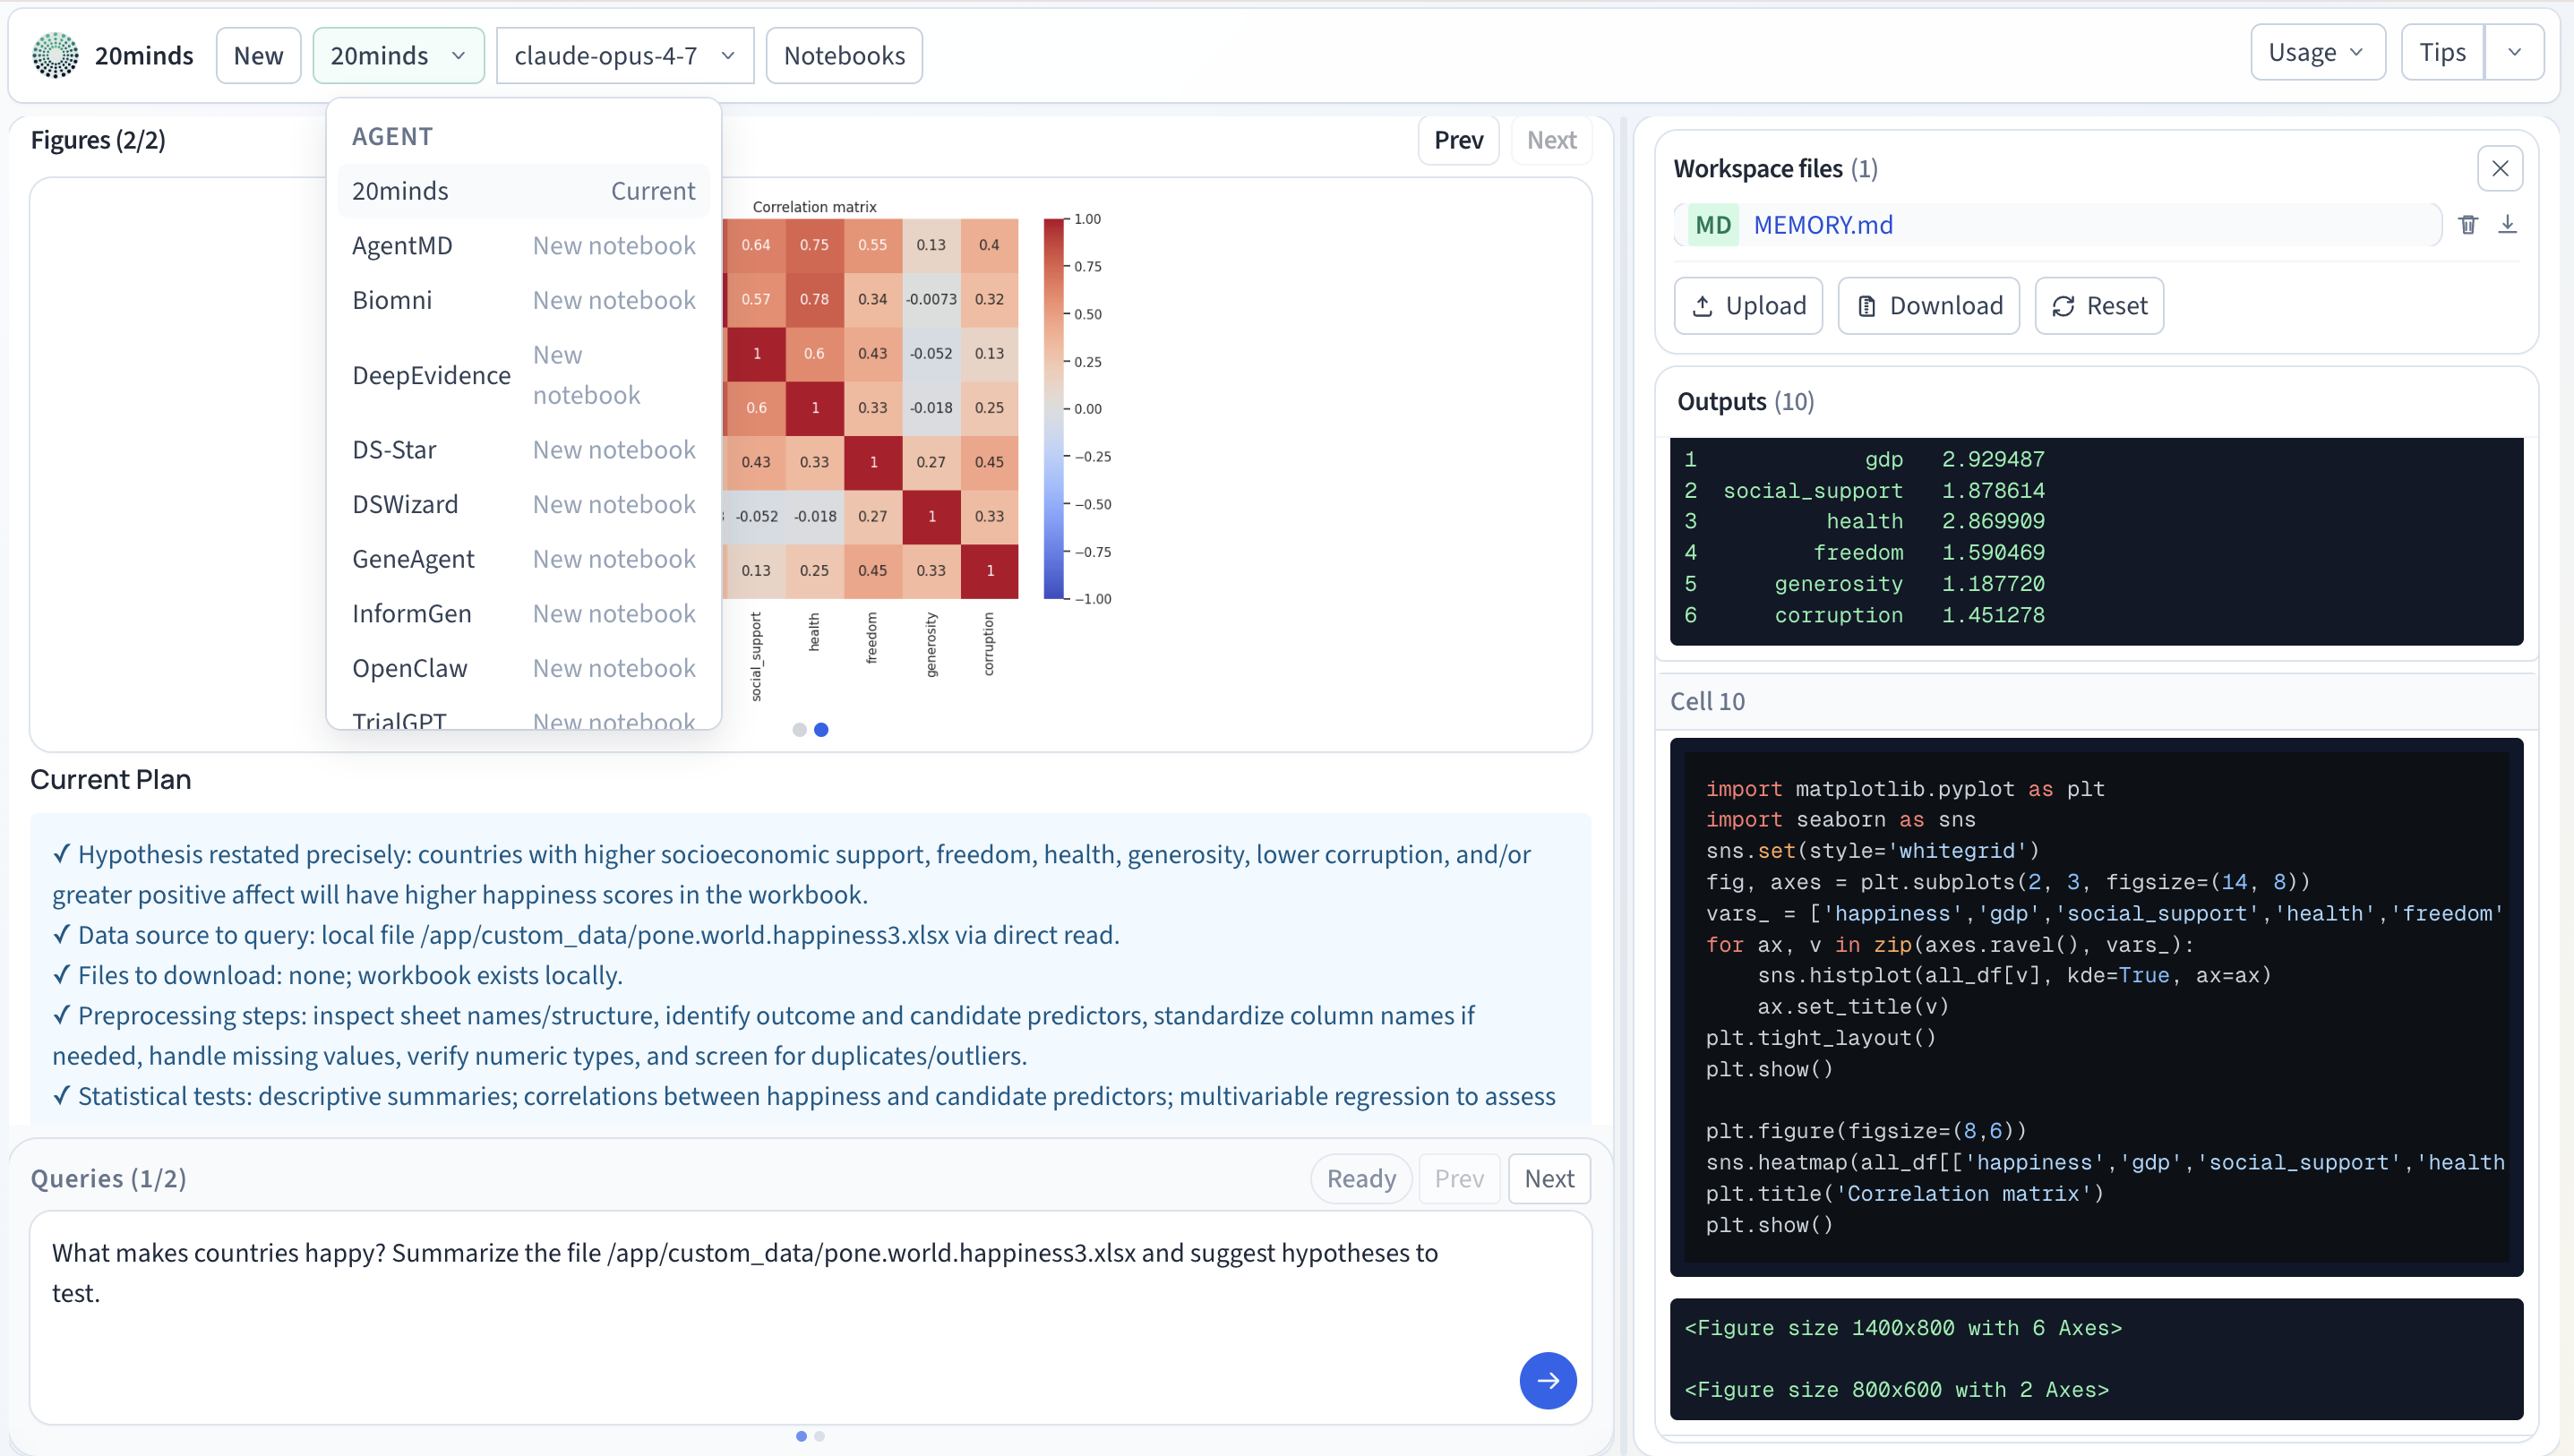This screenshot has height=1456, width=2574.
Task: Close the Workspace files panel
Action: pos(2501,168)
